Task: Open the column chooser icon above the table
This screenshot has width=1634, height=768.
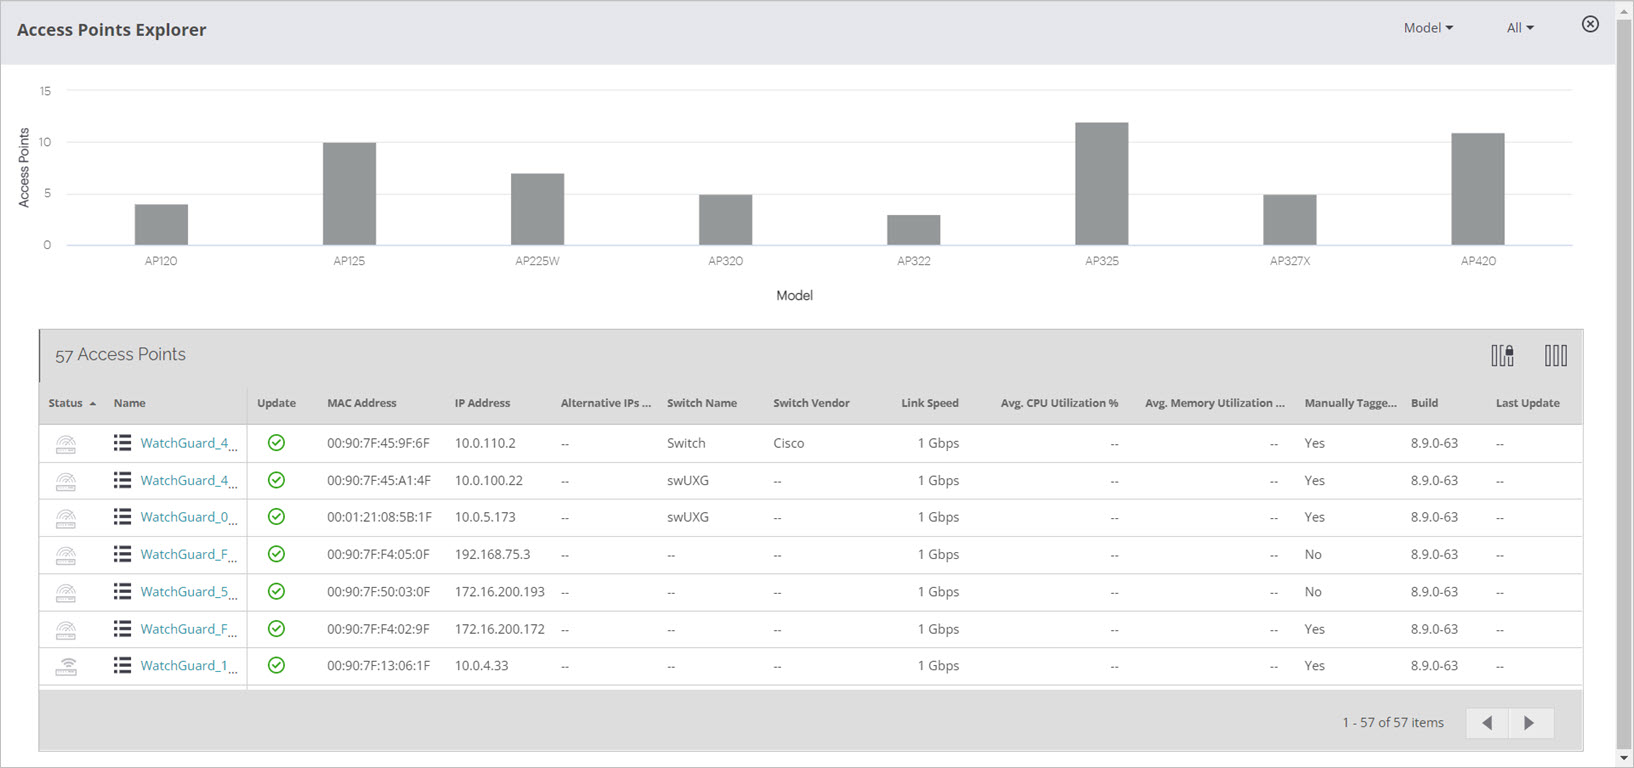Action: (1555, 355)
